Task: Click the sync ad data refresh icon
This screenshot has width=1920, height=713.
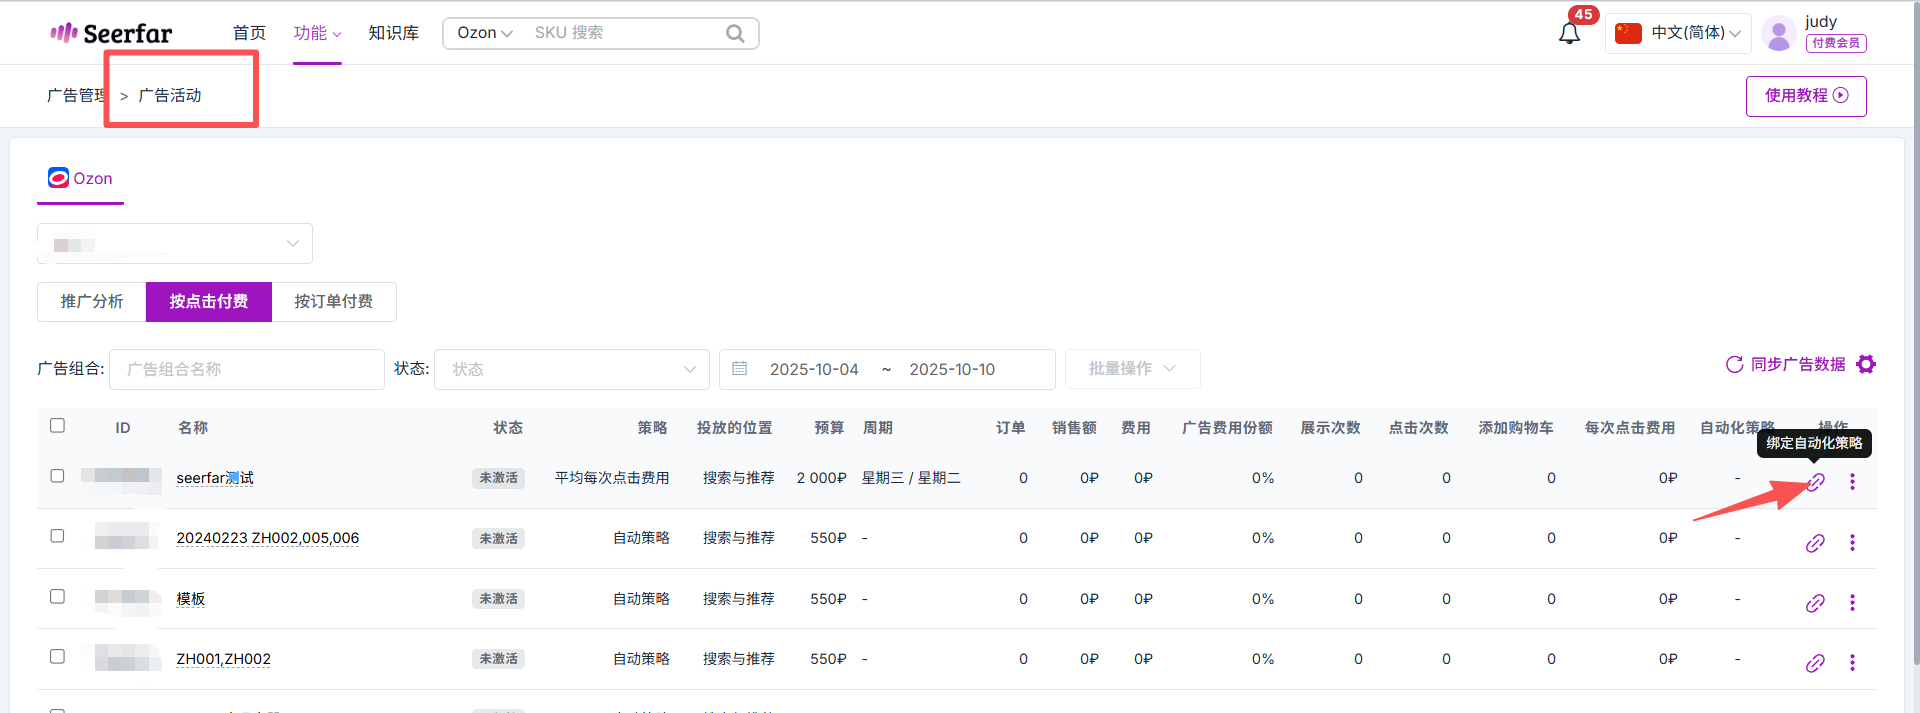Action: click(1734, 365)
